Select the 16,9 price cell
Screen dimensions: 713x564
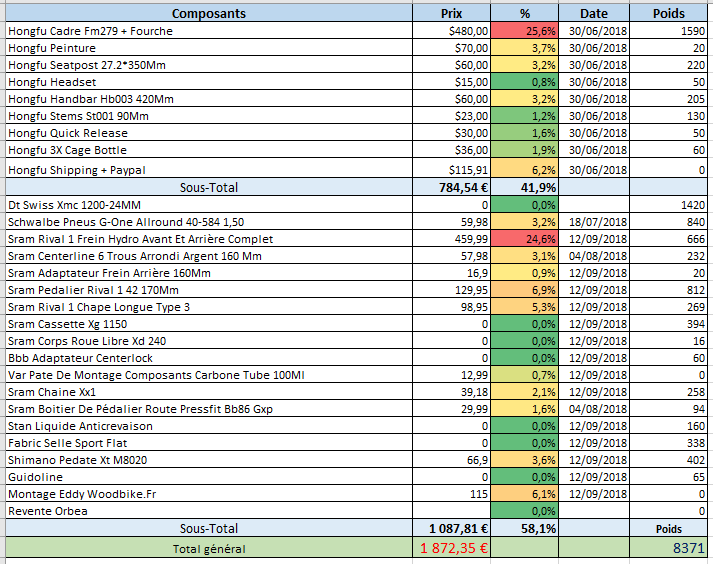pyautogui.click(x=452, y=273)
